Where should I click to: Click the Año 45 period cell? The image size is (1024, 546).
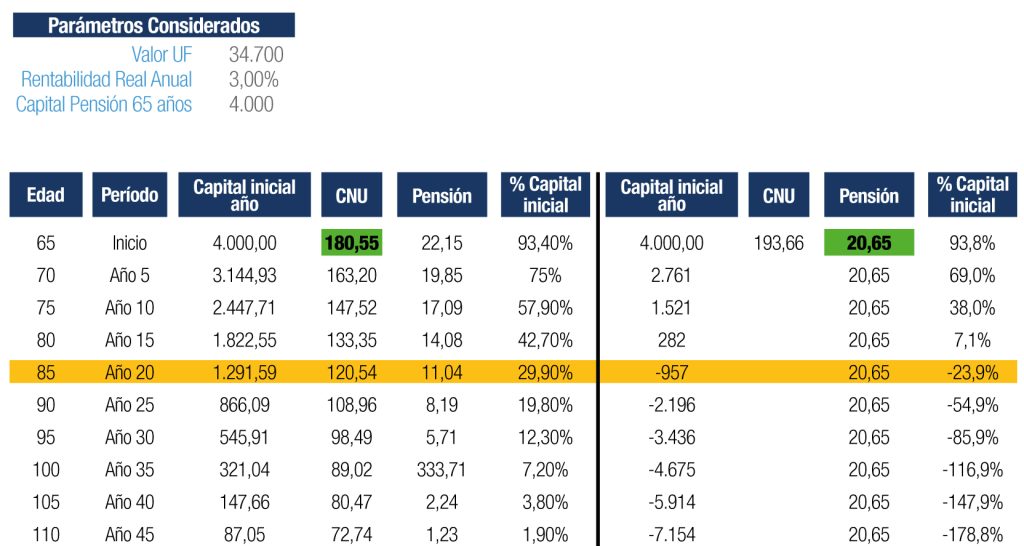[130, 535]
